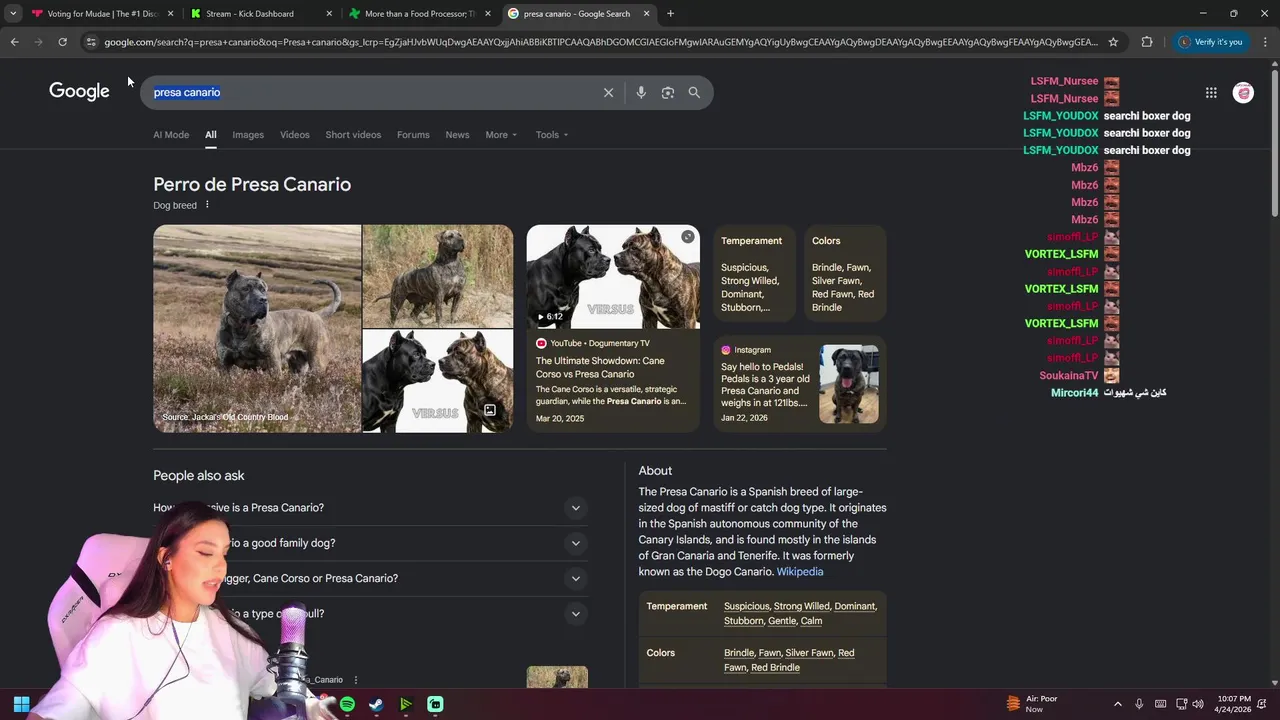Switch to Stream - Kick Dashboard tab
The image size is (1280, 720).
[260, 14]
